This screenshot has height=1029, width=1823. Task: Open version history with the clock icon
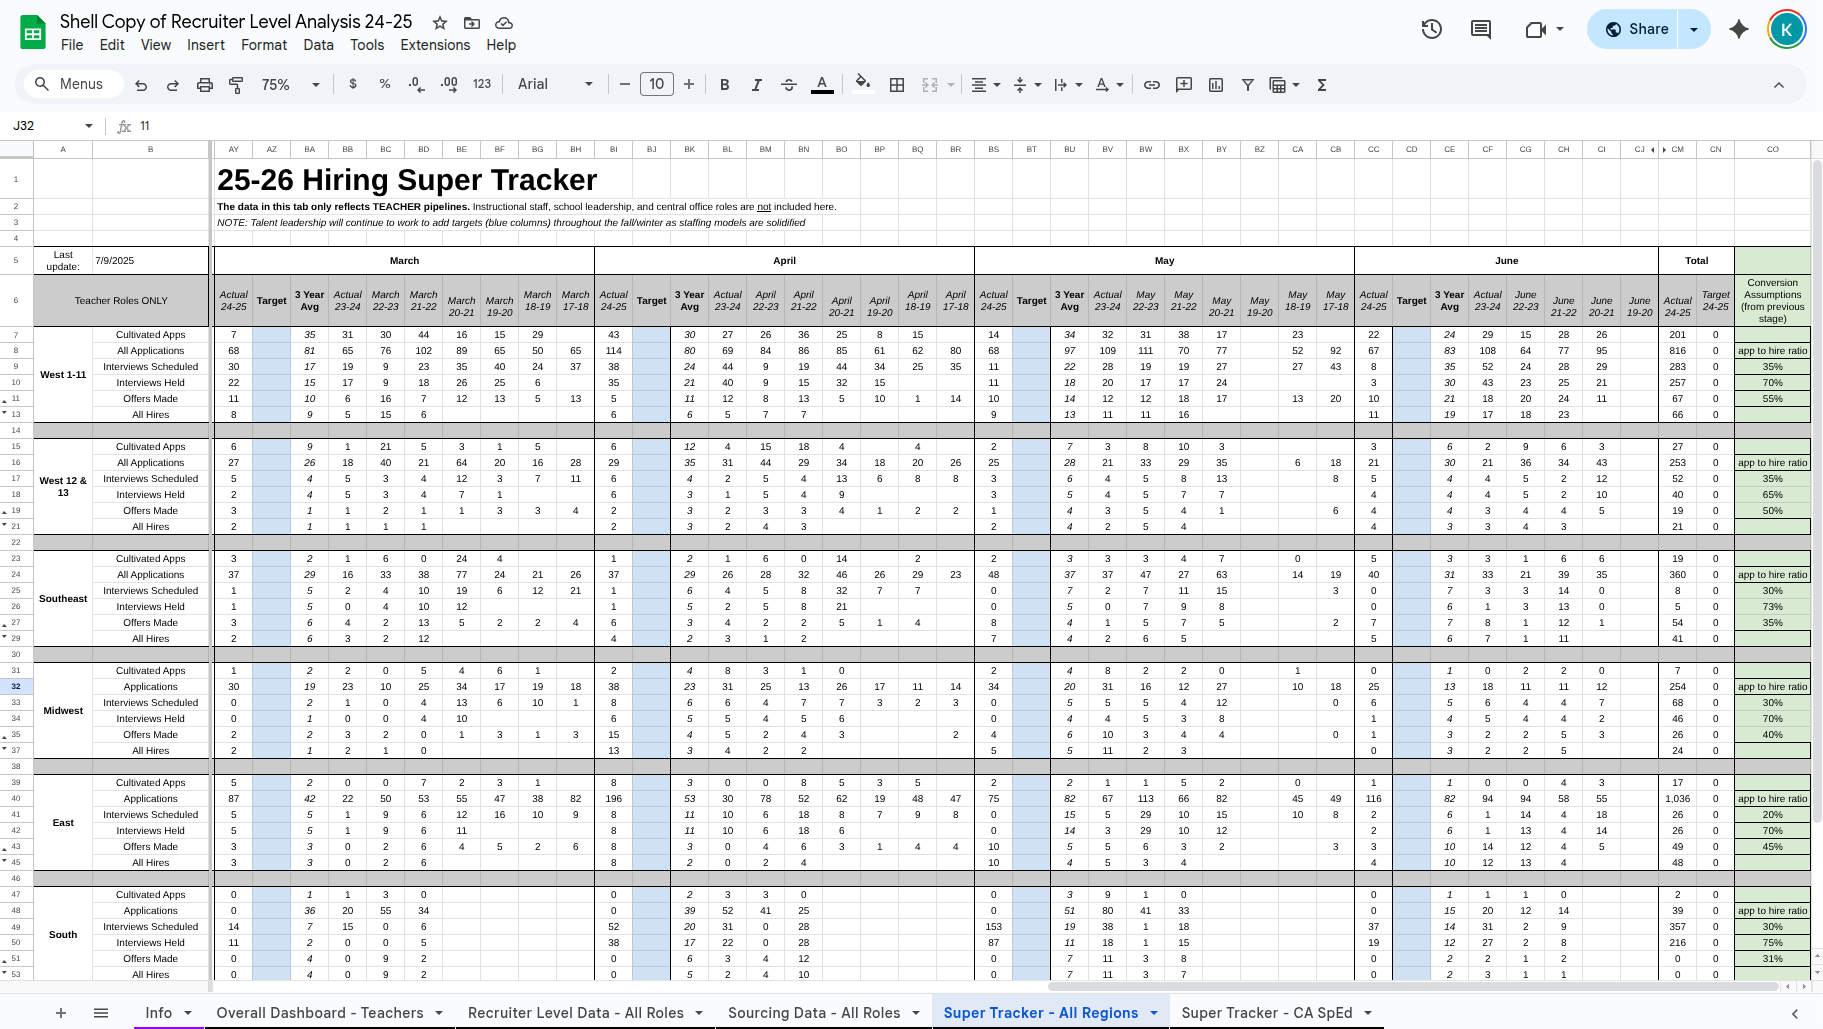click(1431, 29)
